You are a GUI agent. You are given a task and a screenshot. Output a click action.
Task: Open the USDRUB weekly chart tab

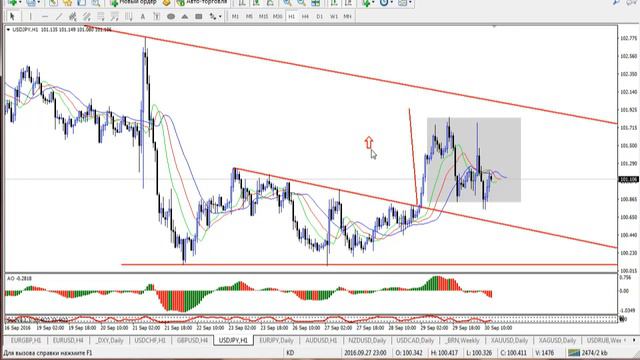[x=603, y=340]
